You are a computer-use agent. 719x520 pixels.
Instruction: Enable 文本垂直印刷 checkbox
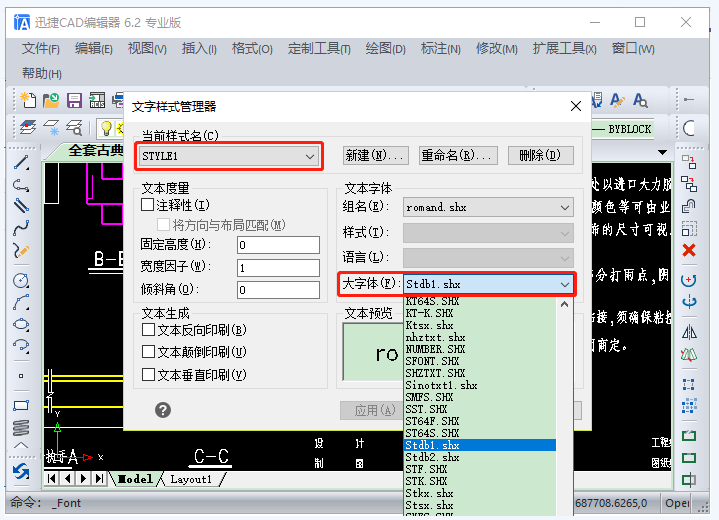(148, 375)
